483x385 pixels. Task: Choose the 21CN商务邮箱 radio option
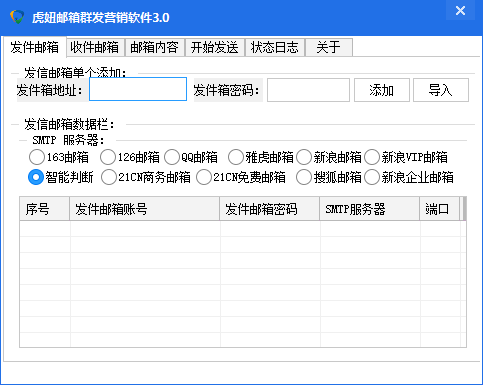click(146, 177)
